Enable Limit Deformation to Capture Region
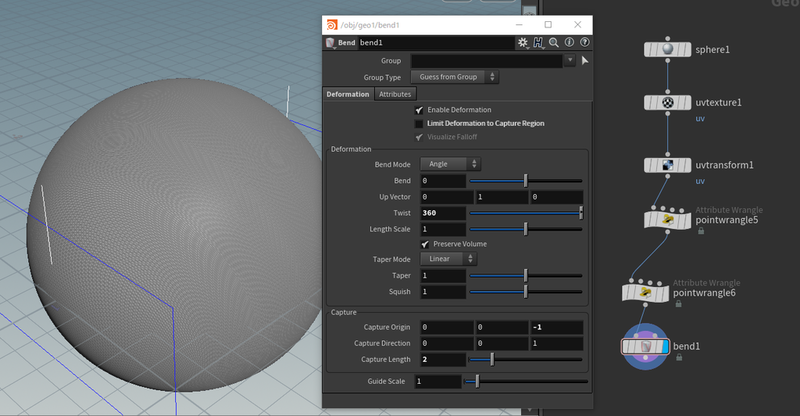Screen dimensions: 800x416 coord(419,124)
